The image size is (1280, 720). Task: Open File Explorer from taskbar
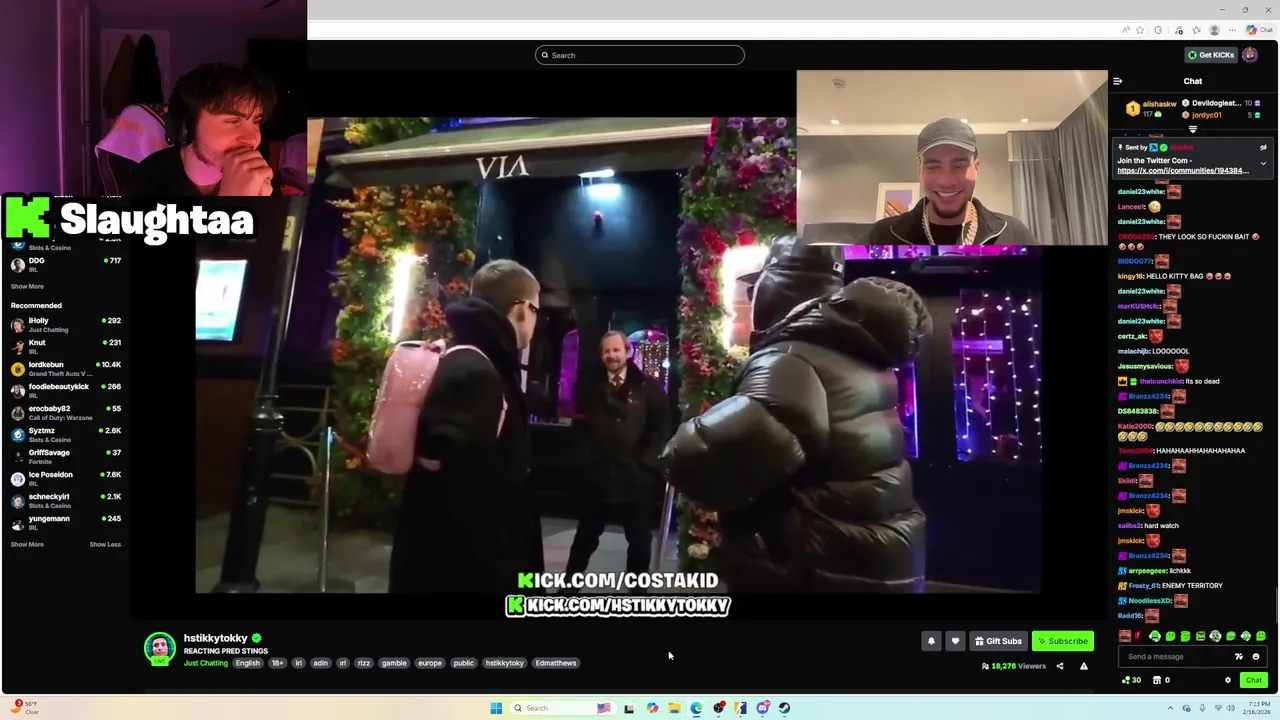674,708
